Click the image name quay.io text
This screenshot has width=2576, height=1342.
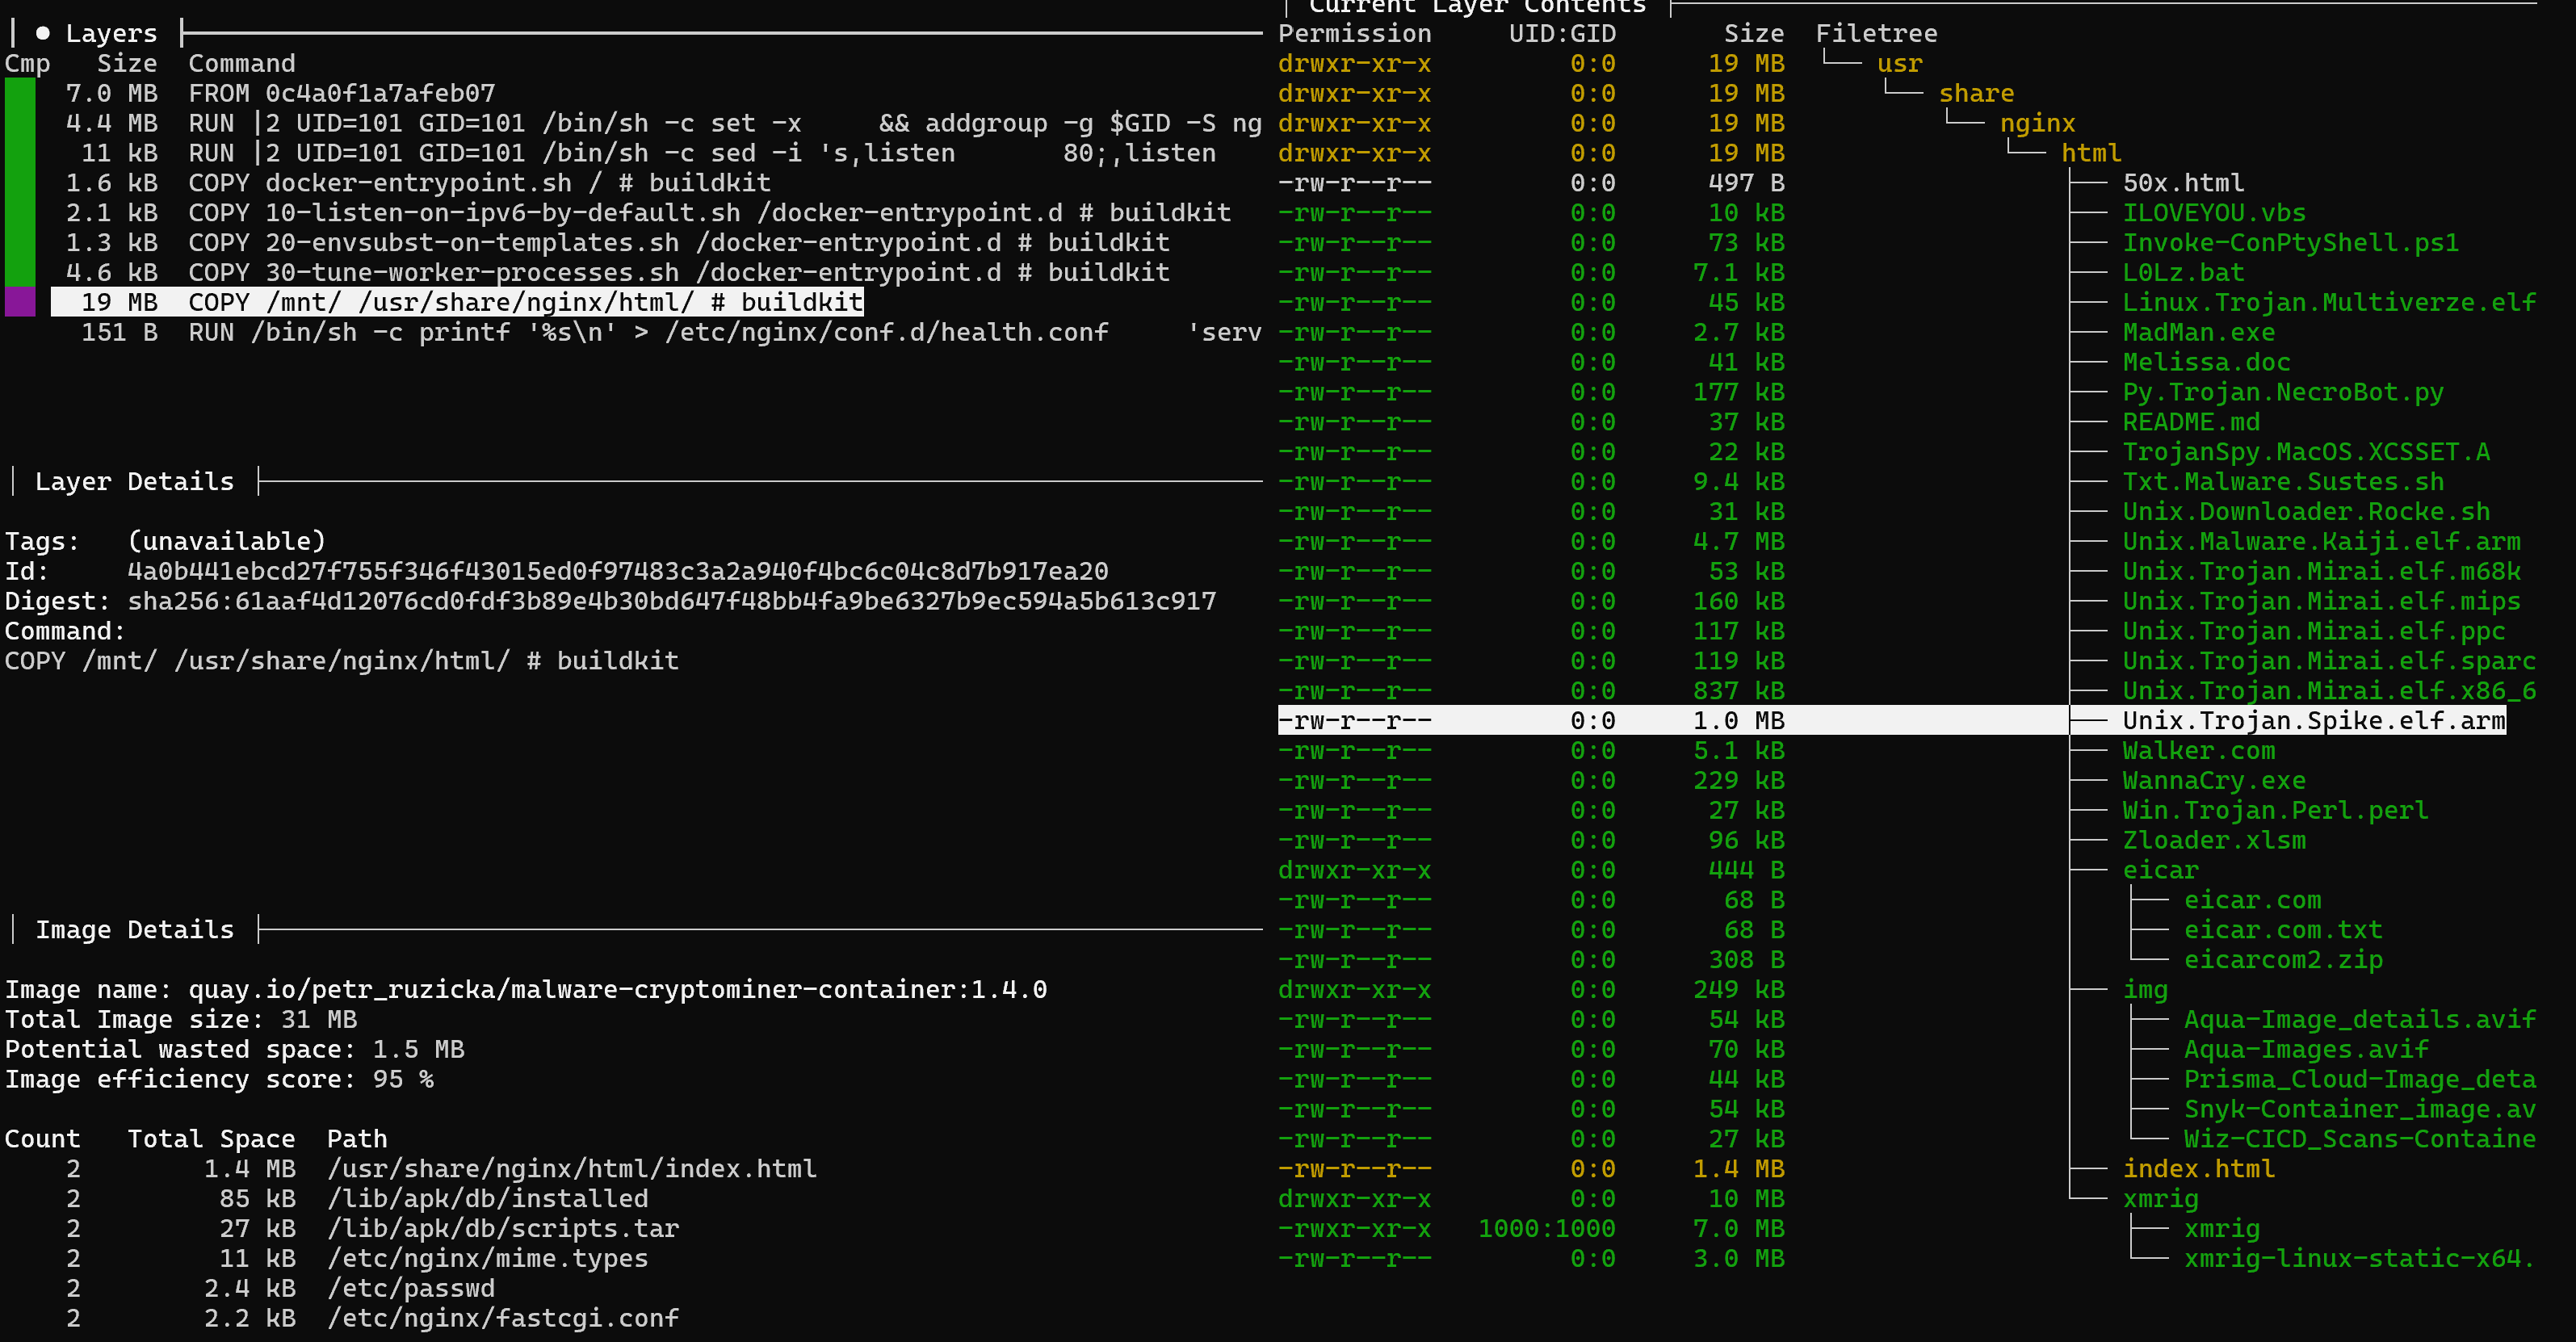pyautogui.click(x=617, y=989)
